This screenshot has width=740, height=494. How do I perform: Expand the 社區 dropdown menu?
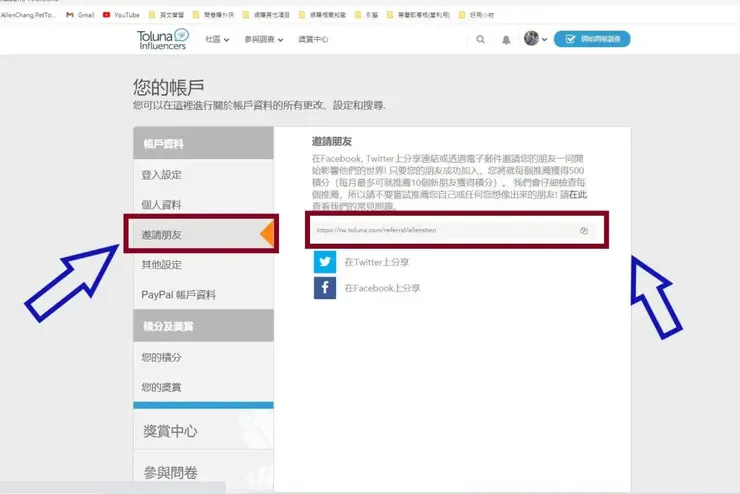[217, 39]
